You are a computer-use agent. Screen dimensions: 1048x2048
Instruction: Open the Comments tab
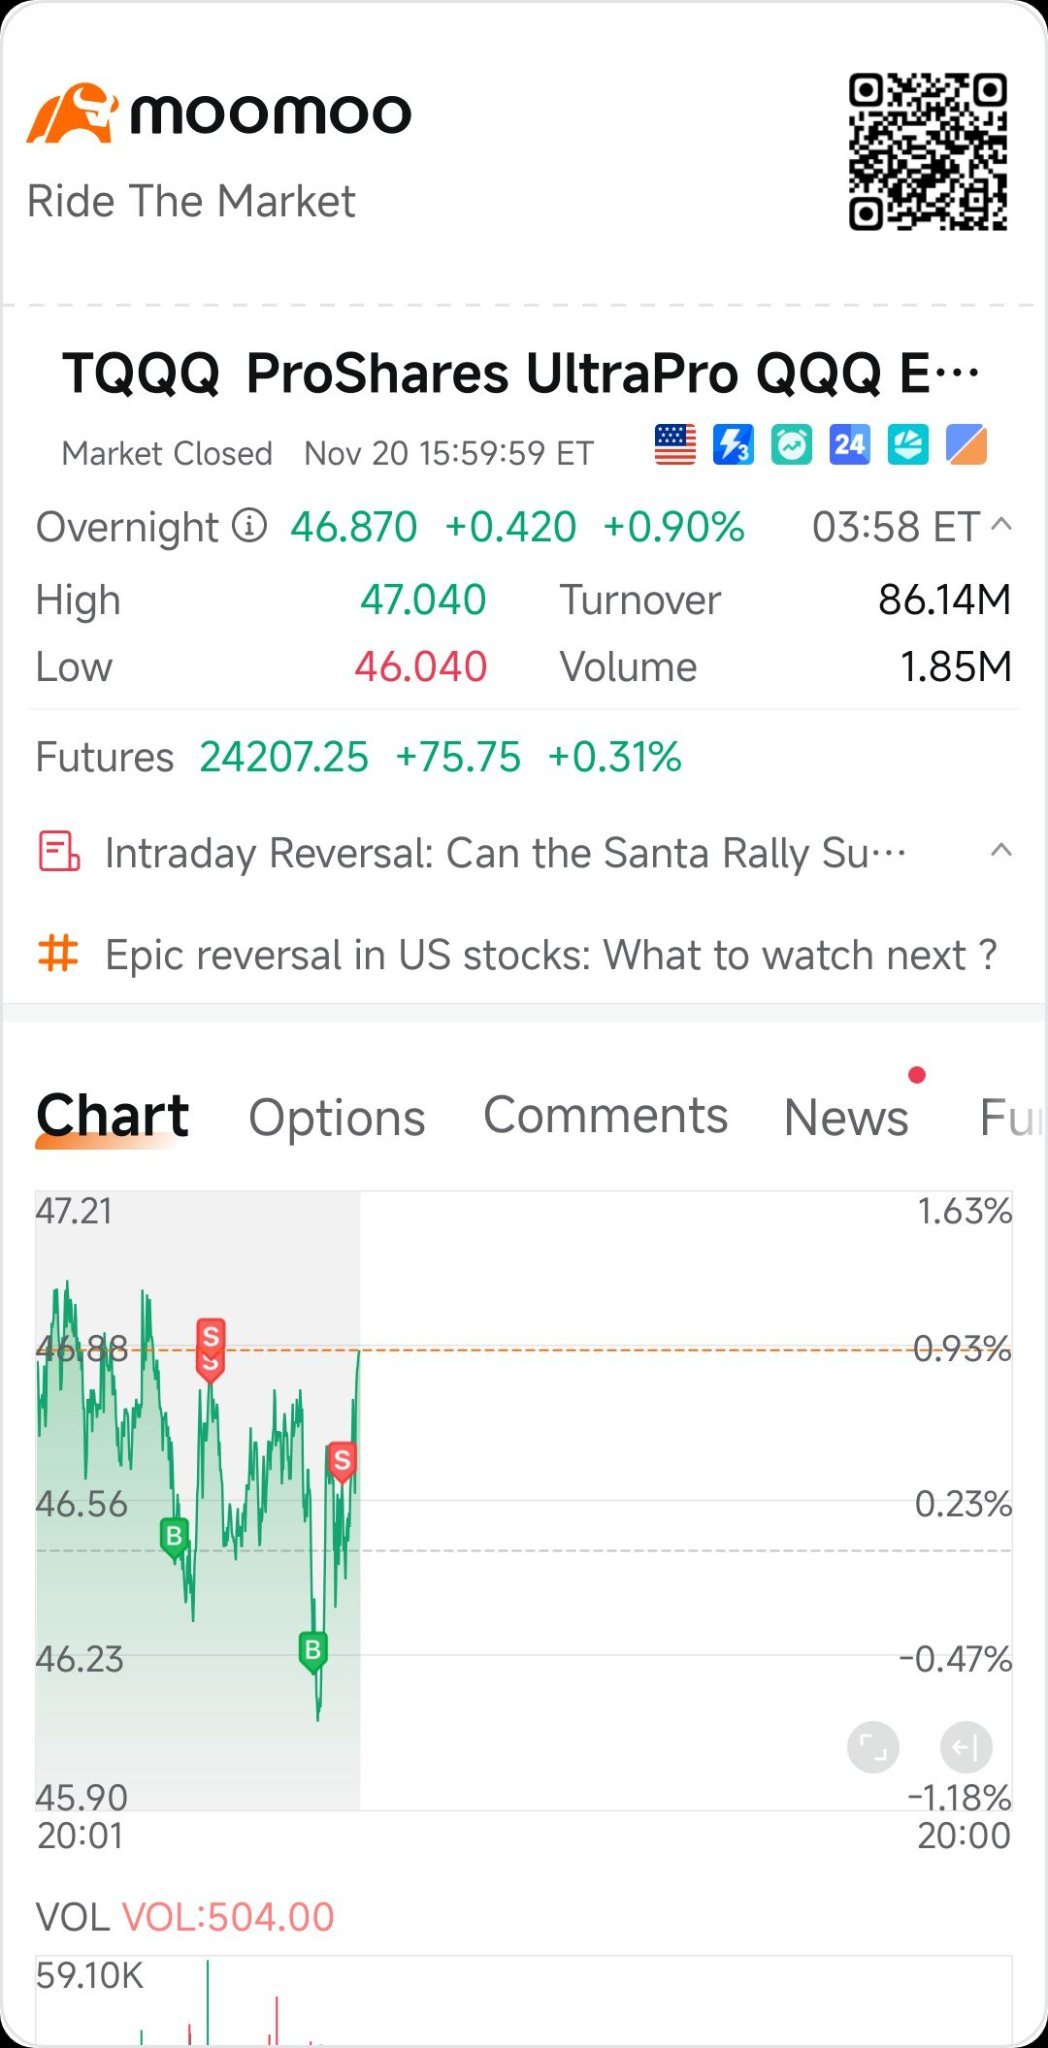coord(605,1115)
